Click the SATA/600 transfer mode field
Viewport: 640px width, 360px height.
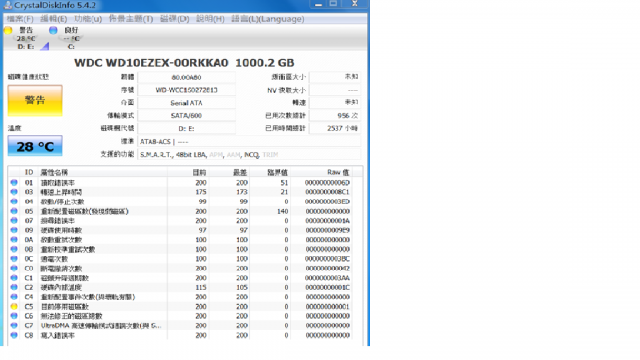tap(187, 116)
